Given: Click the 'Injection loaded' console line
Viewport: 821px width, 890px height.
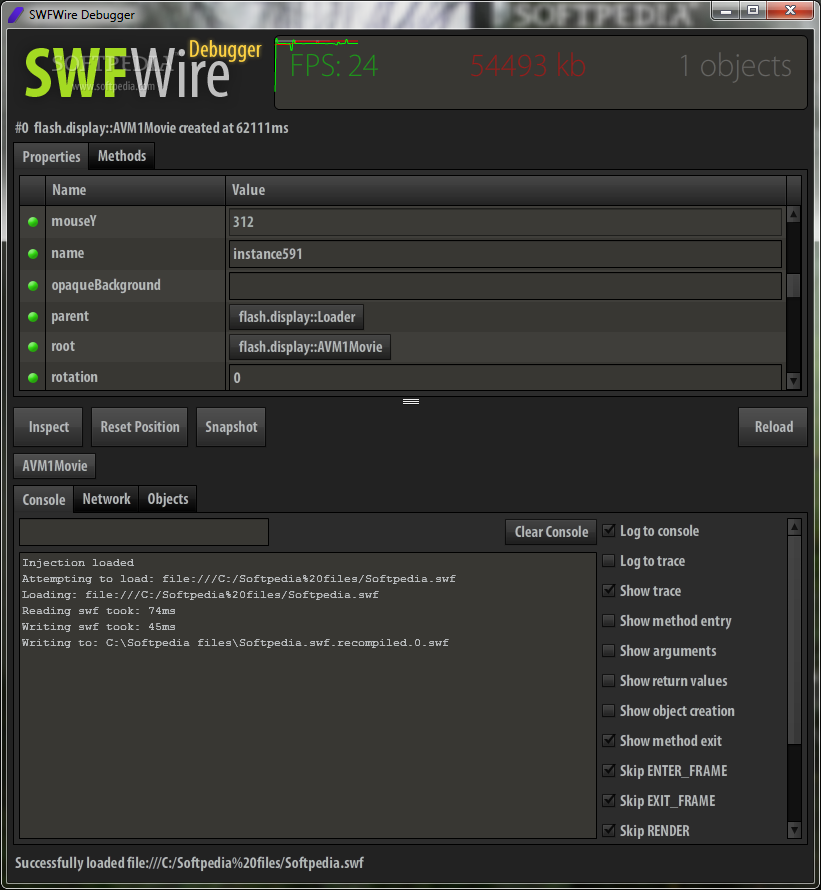Looking at the screenshot, I should (x=78, y=562).
